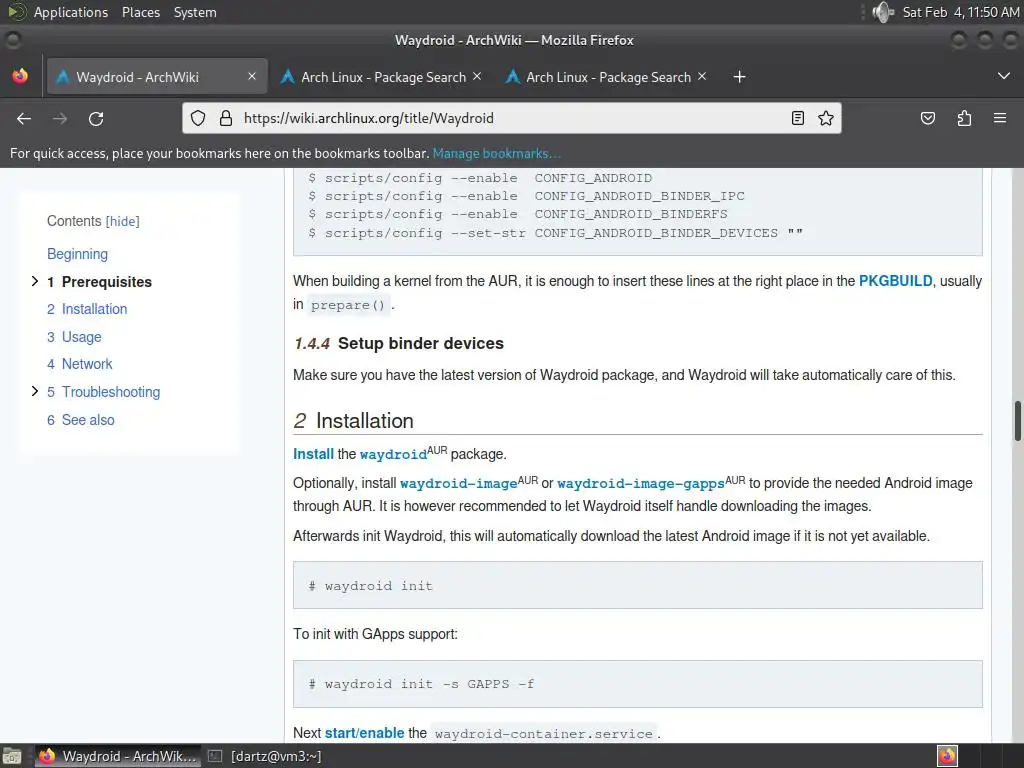Go to Network in contents

tap(80, 364)
